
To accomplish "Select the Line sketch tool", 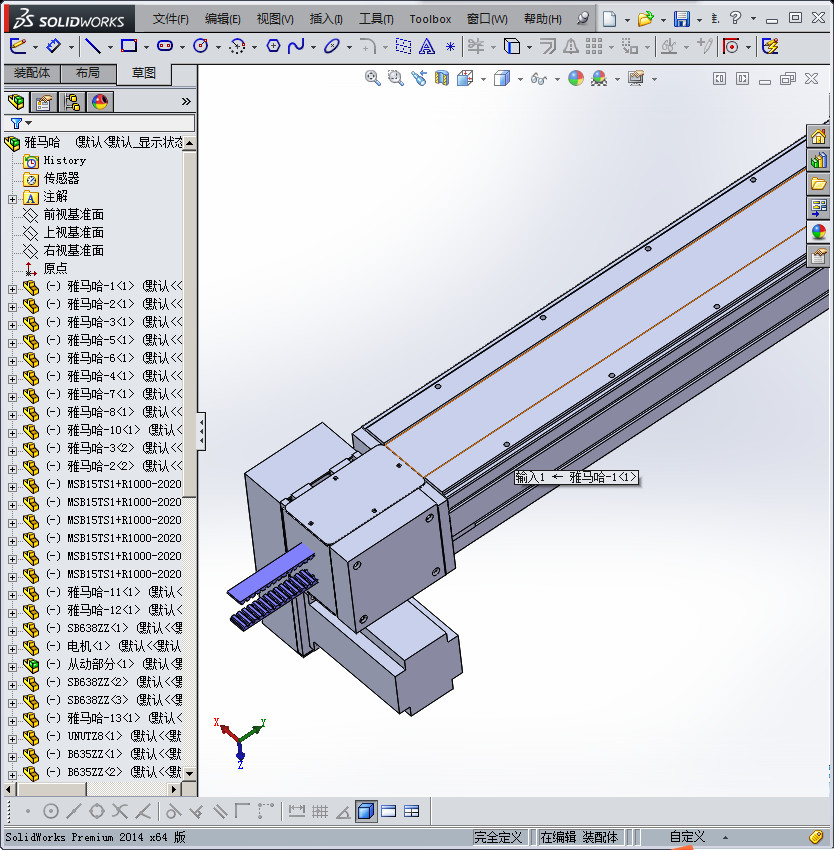I will click(x=93, y=46).
